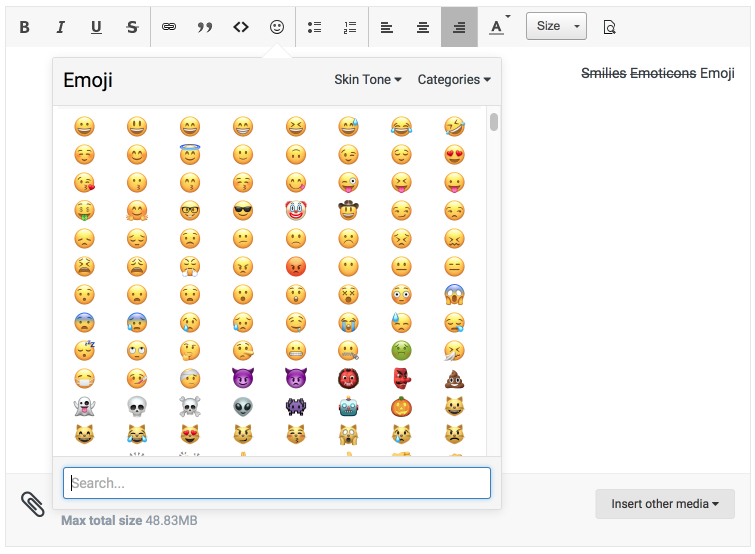Insert a code snippet
The height and width of the screenshot is (554, 755).
click(x=241, y=27)
